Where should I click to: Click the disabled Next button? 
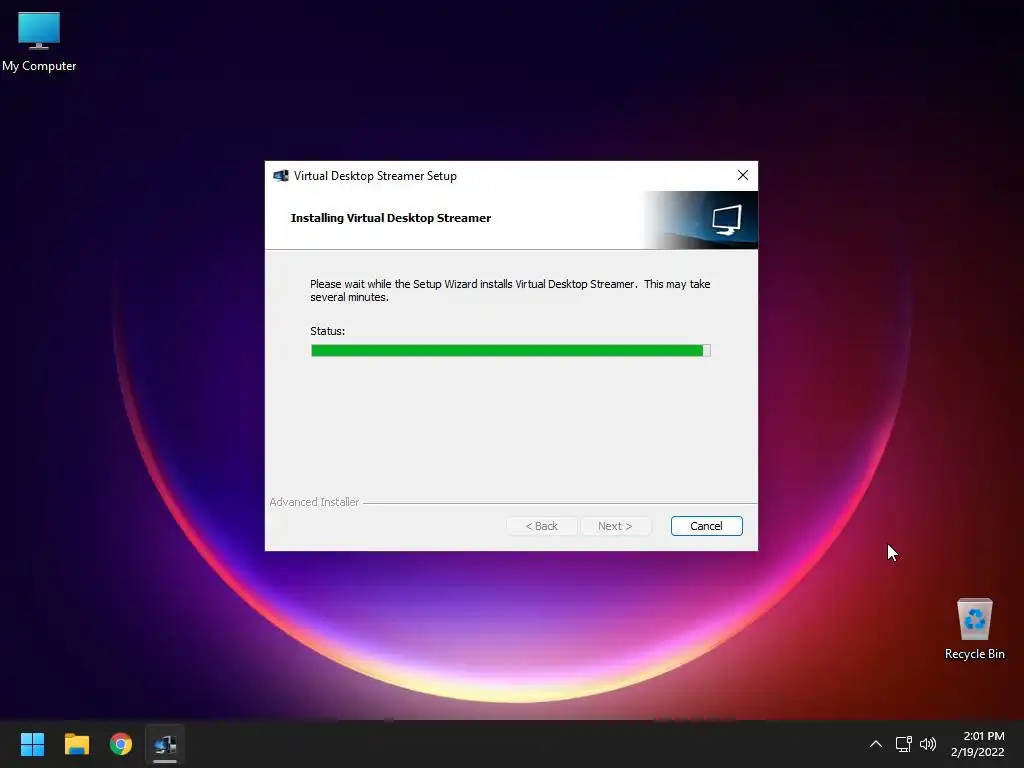point(615,526)
